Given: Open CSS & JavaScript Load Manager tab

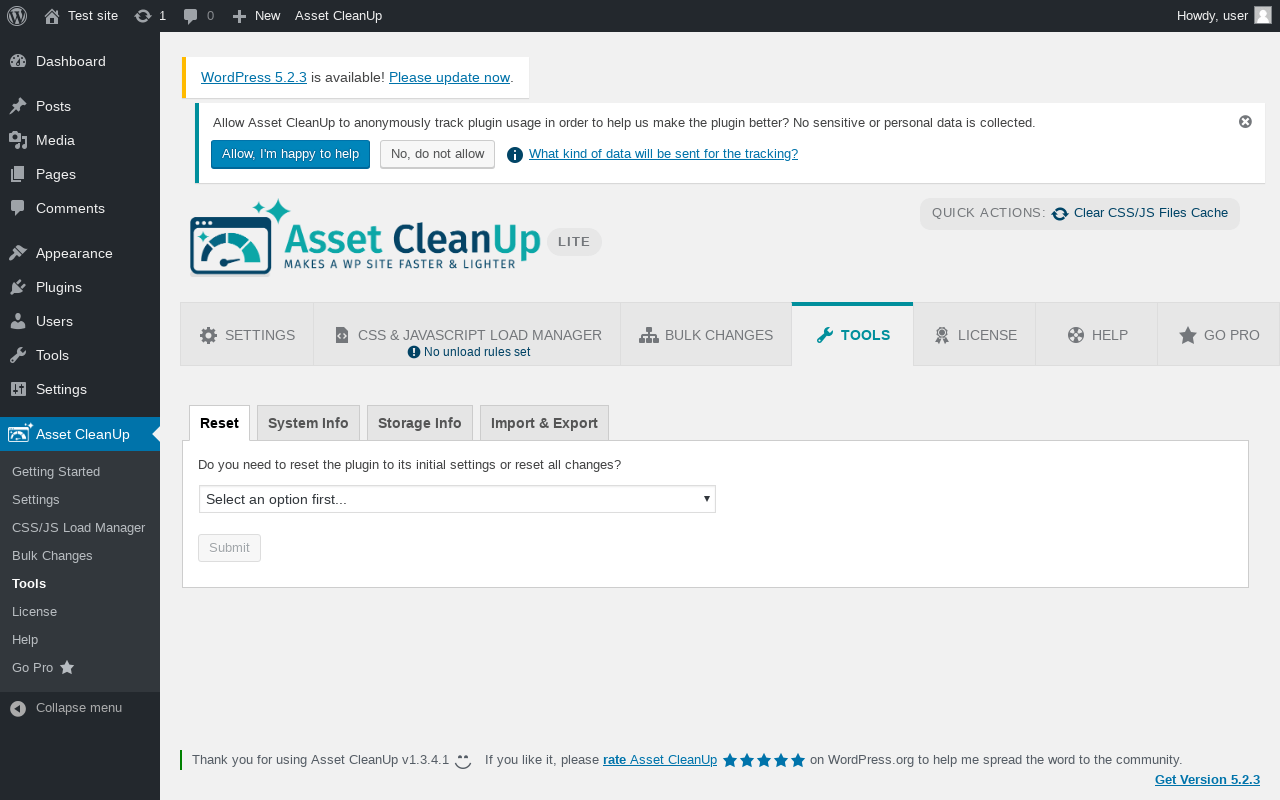Looking at the screenshot, I should (467, 335).
